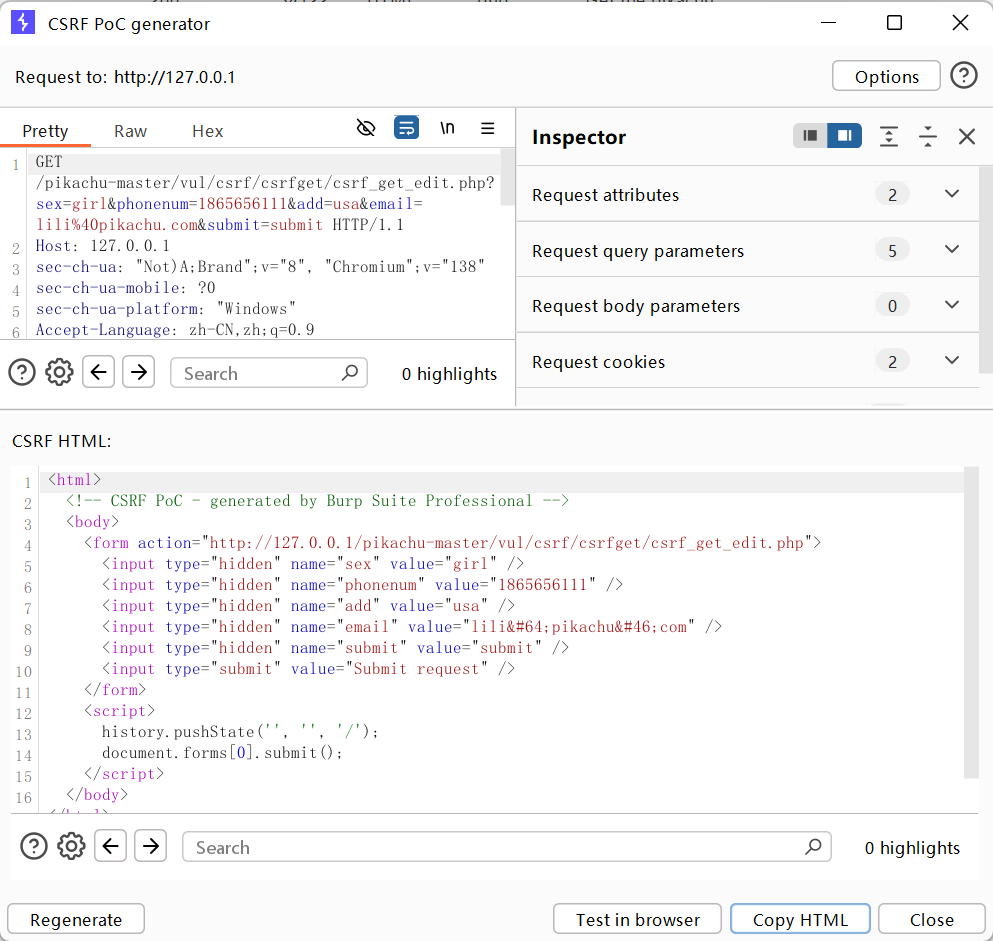Image resolution: width=993 pixels, height=941 pixels.
Task: Click the Request cookies count badge 2
Action: coord(892,361)
